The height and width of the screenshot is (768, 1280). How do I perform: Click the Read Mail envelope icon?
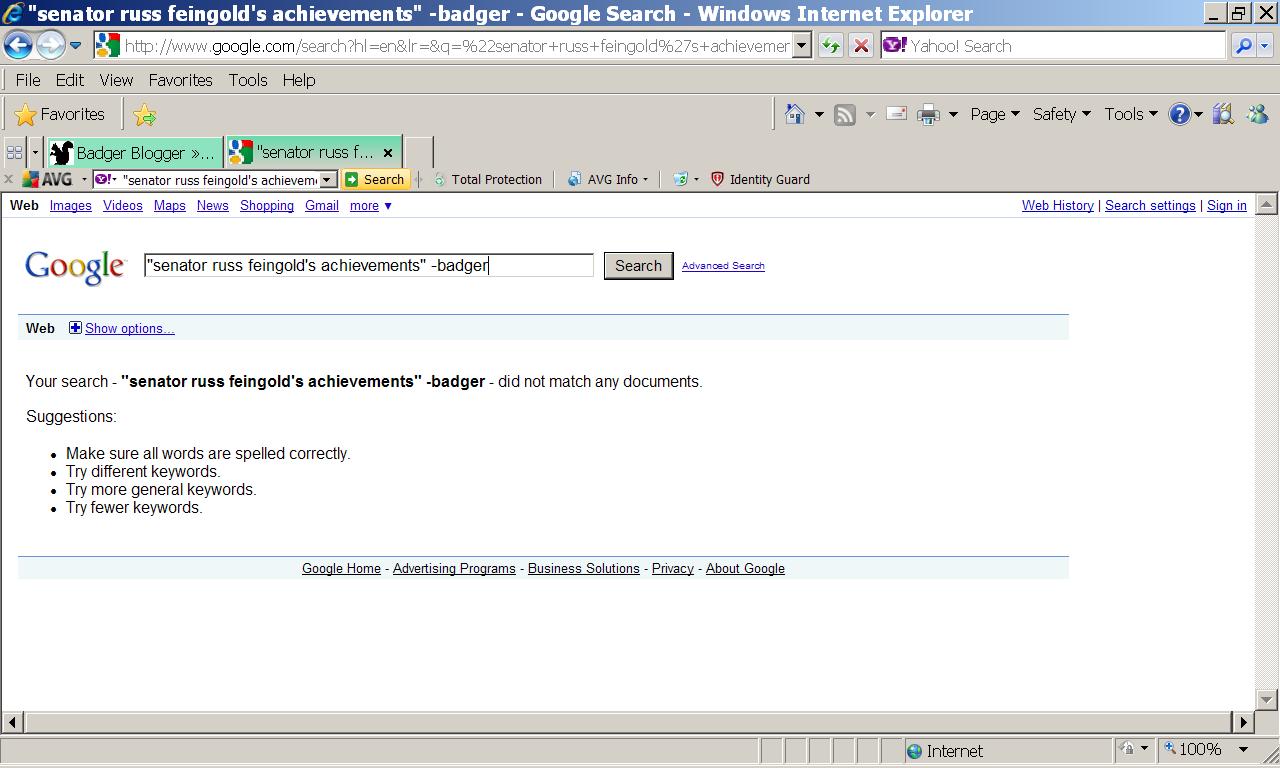pyautogui.click(x=896, y=114)
